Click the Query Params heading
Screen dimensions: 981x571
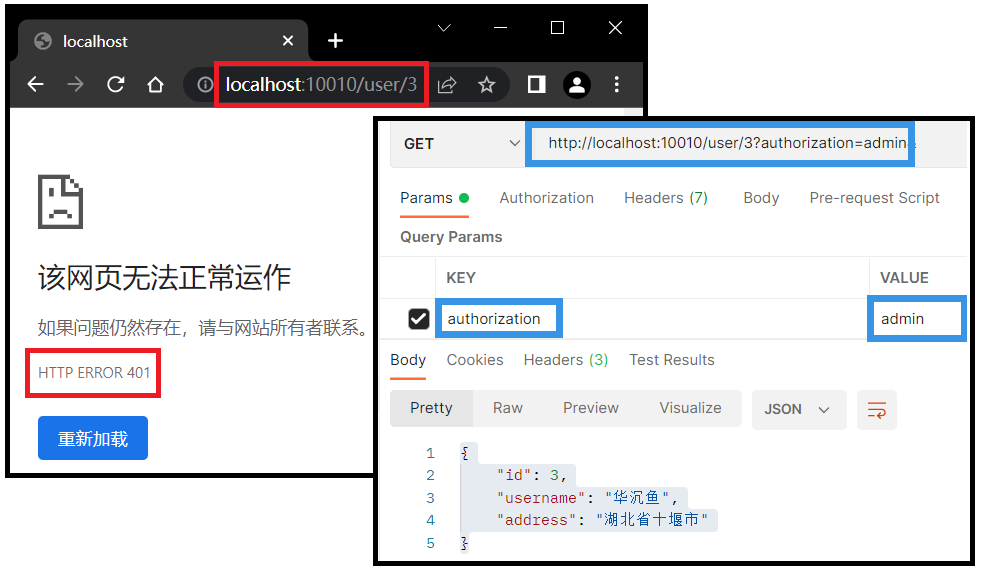tap(451, 237)
